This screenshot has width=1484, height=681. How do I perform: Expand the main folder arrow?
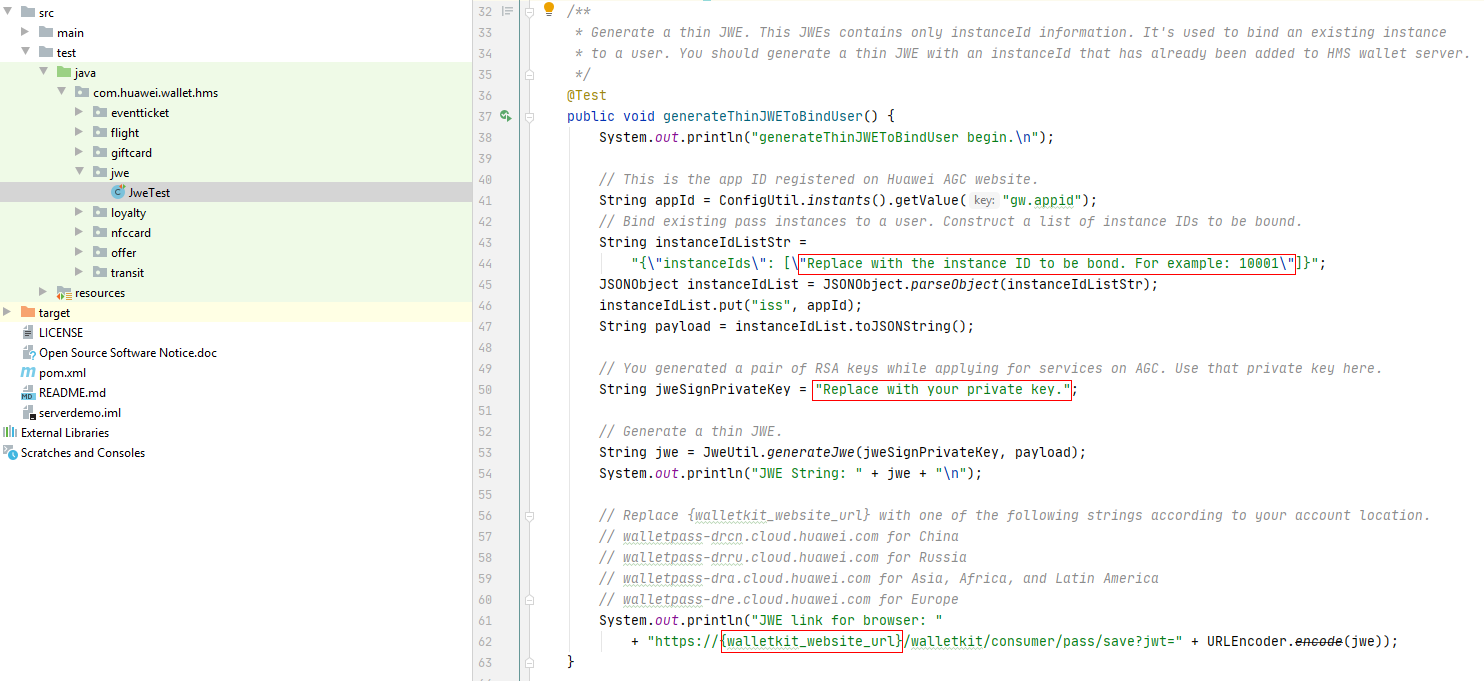pos(26,33)
